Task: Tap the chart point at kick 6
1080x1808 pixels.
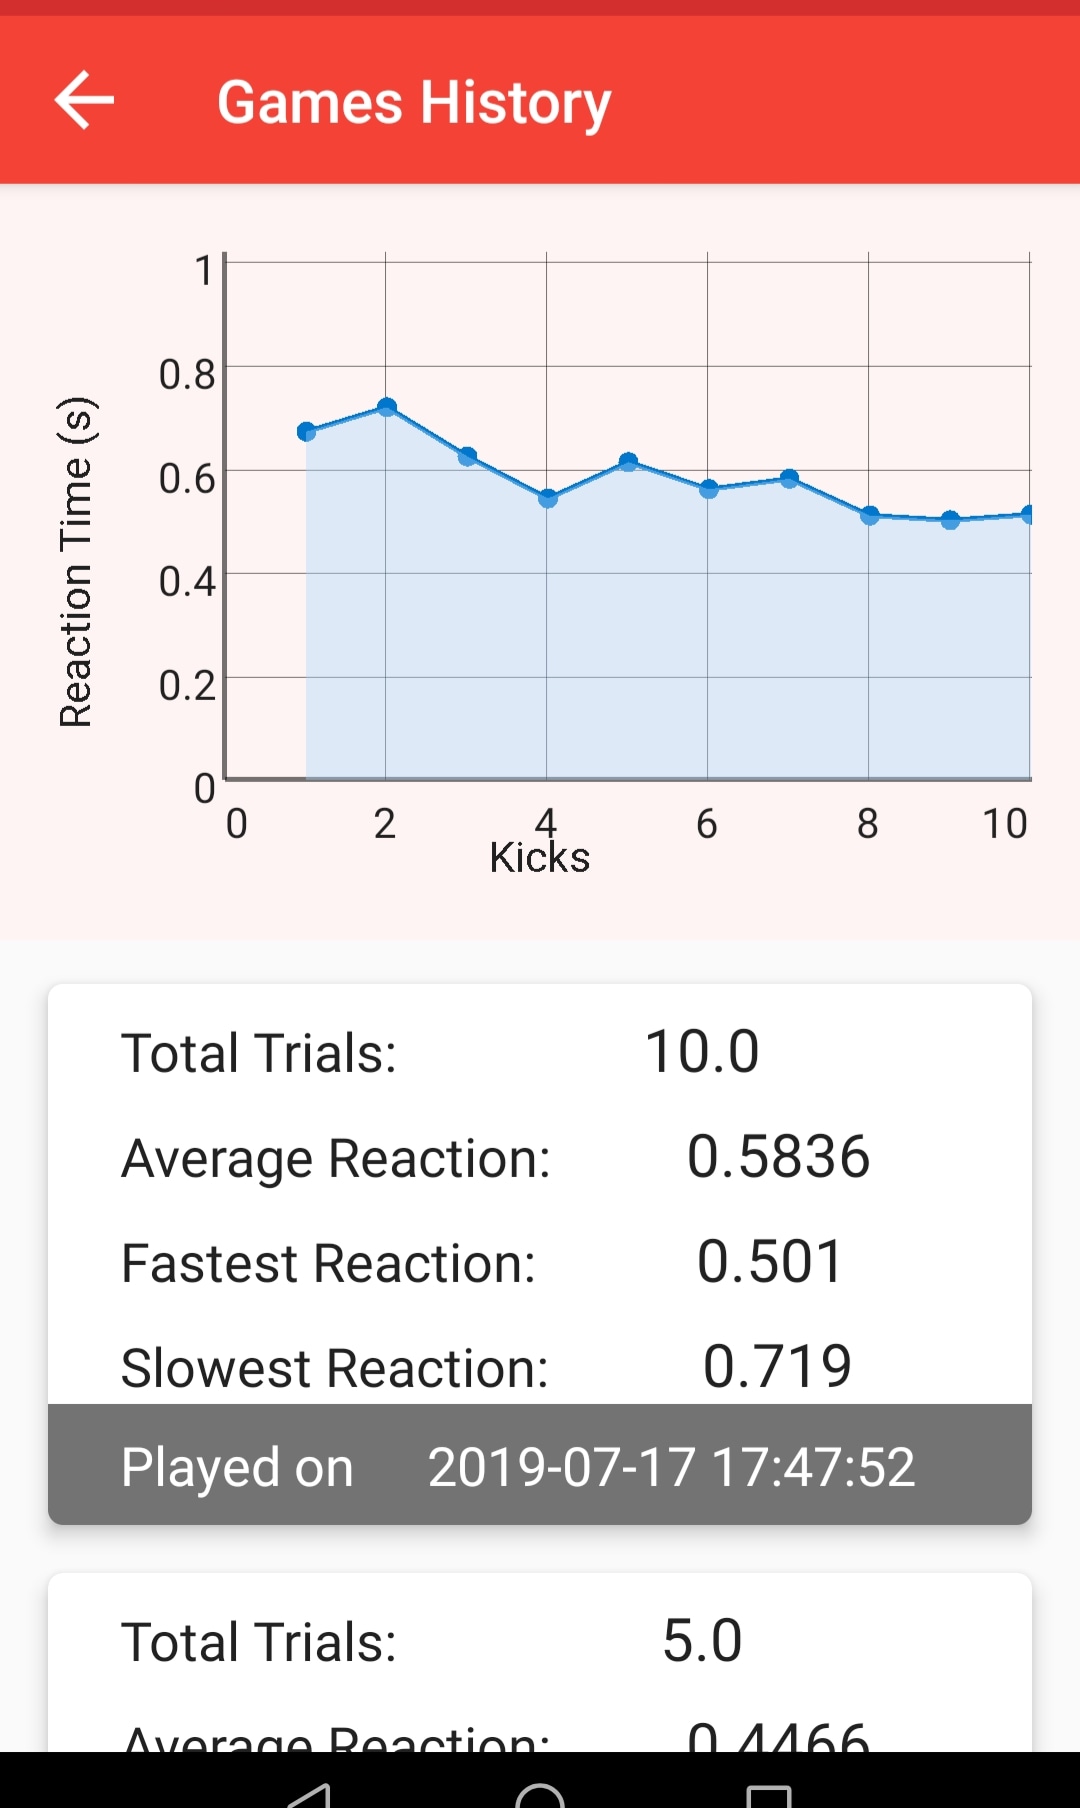Action: (x=708, y=489)
